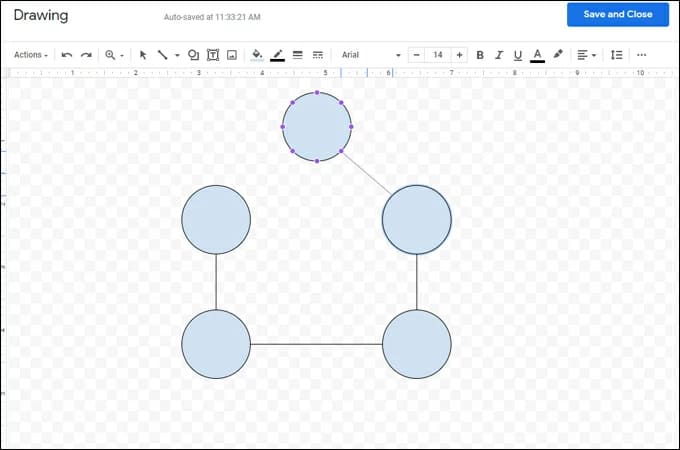Toggle Underline formatting
This screenshot has height=450, width=680.
click(x=518, y=55)
